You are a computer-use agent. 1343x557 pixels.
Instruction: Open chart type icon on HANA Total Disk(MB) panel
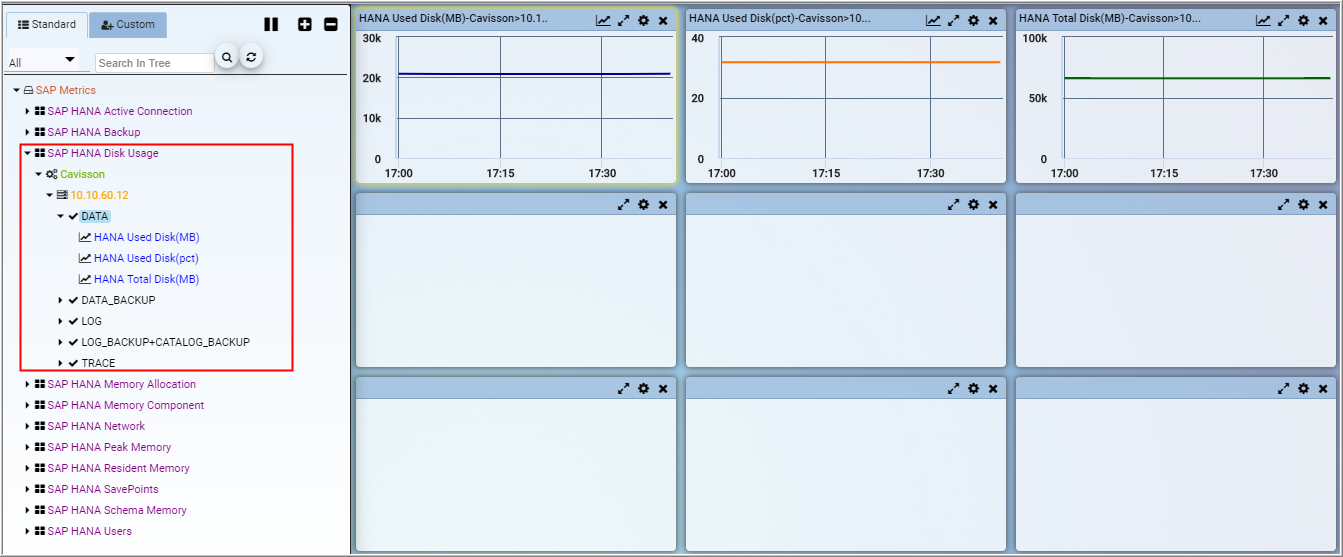tap(1264, 20)
